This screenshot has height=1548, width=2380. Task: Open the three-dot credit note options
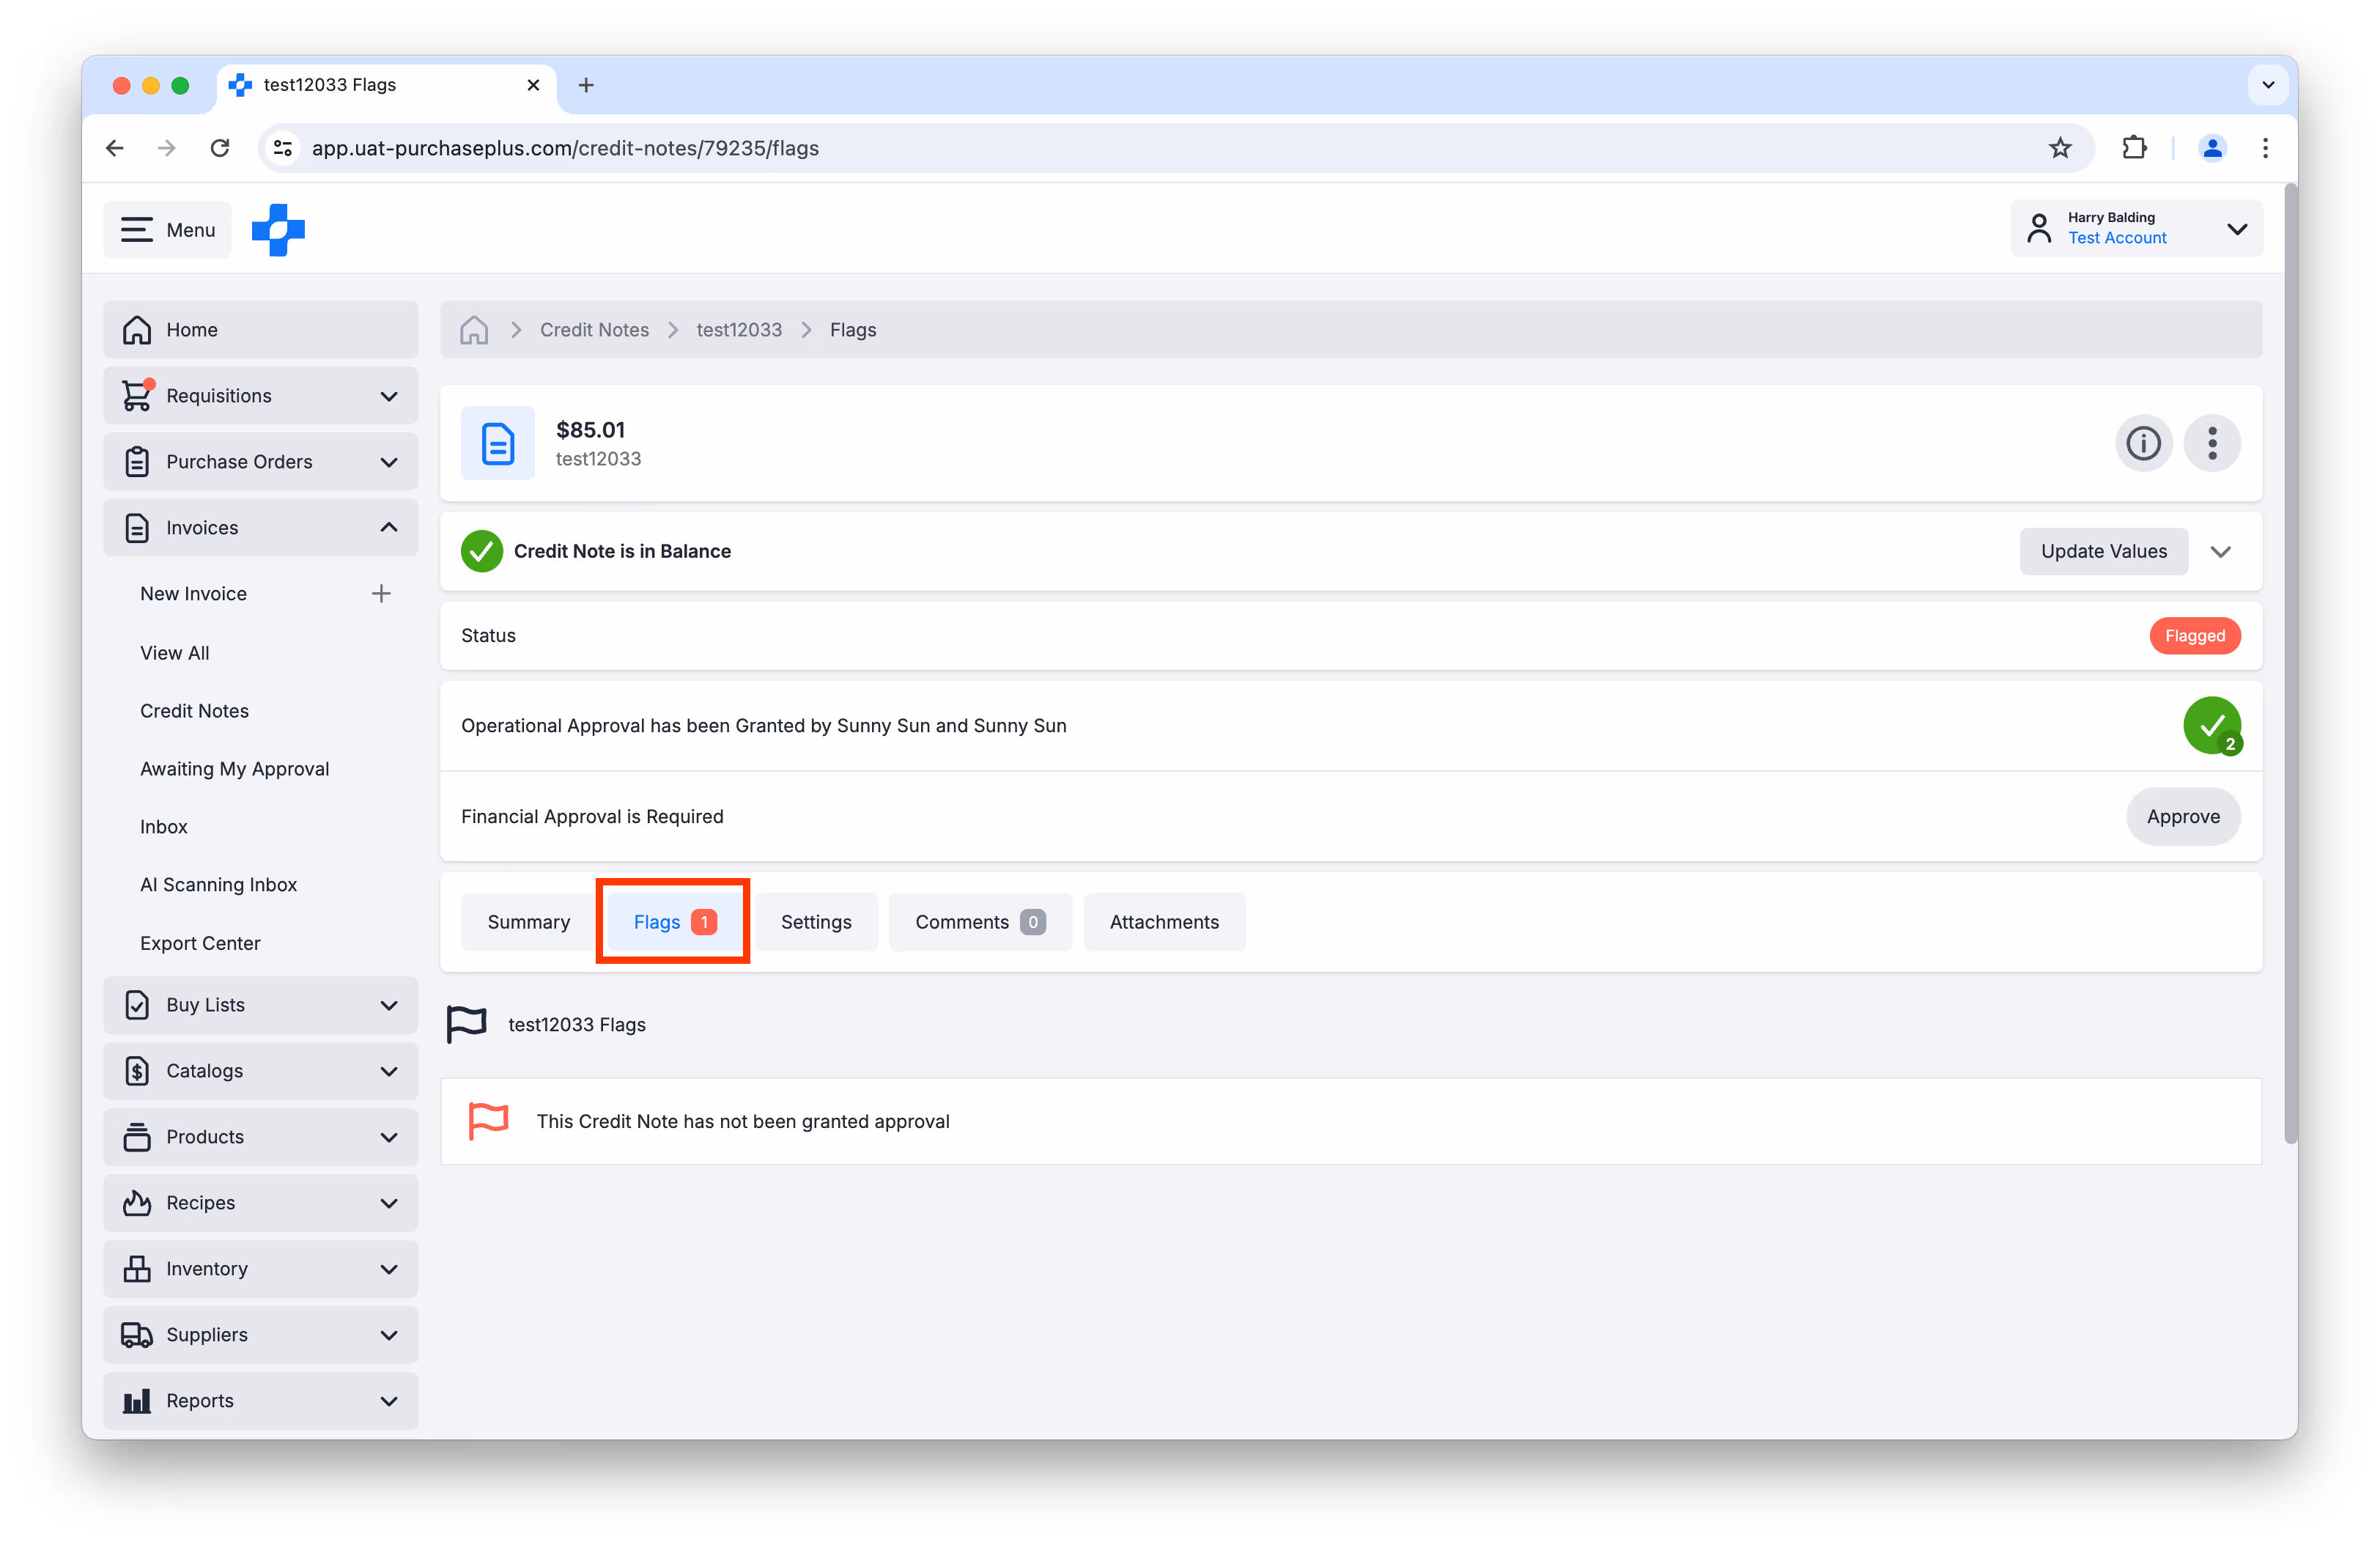[x=2211, y=443]
